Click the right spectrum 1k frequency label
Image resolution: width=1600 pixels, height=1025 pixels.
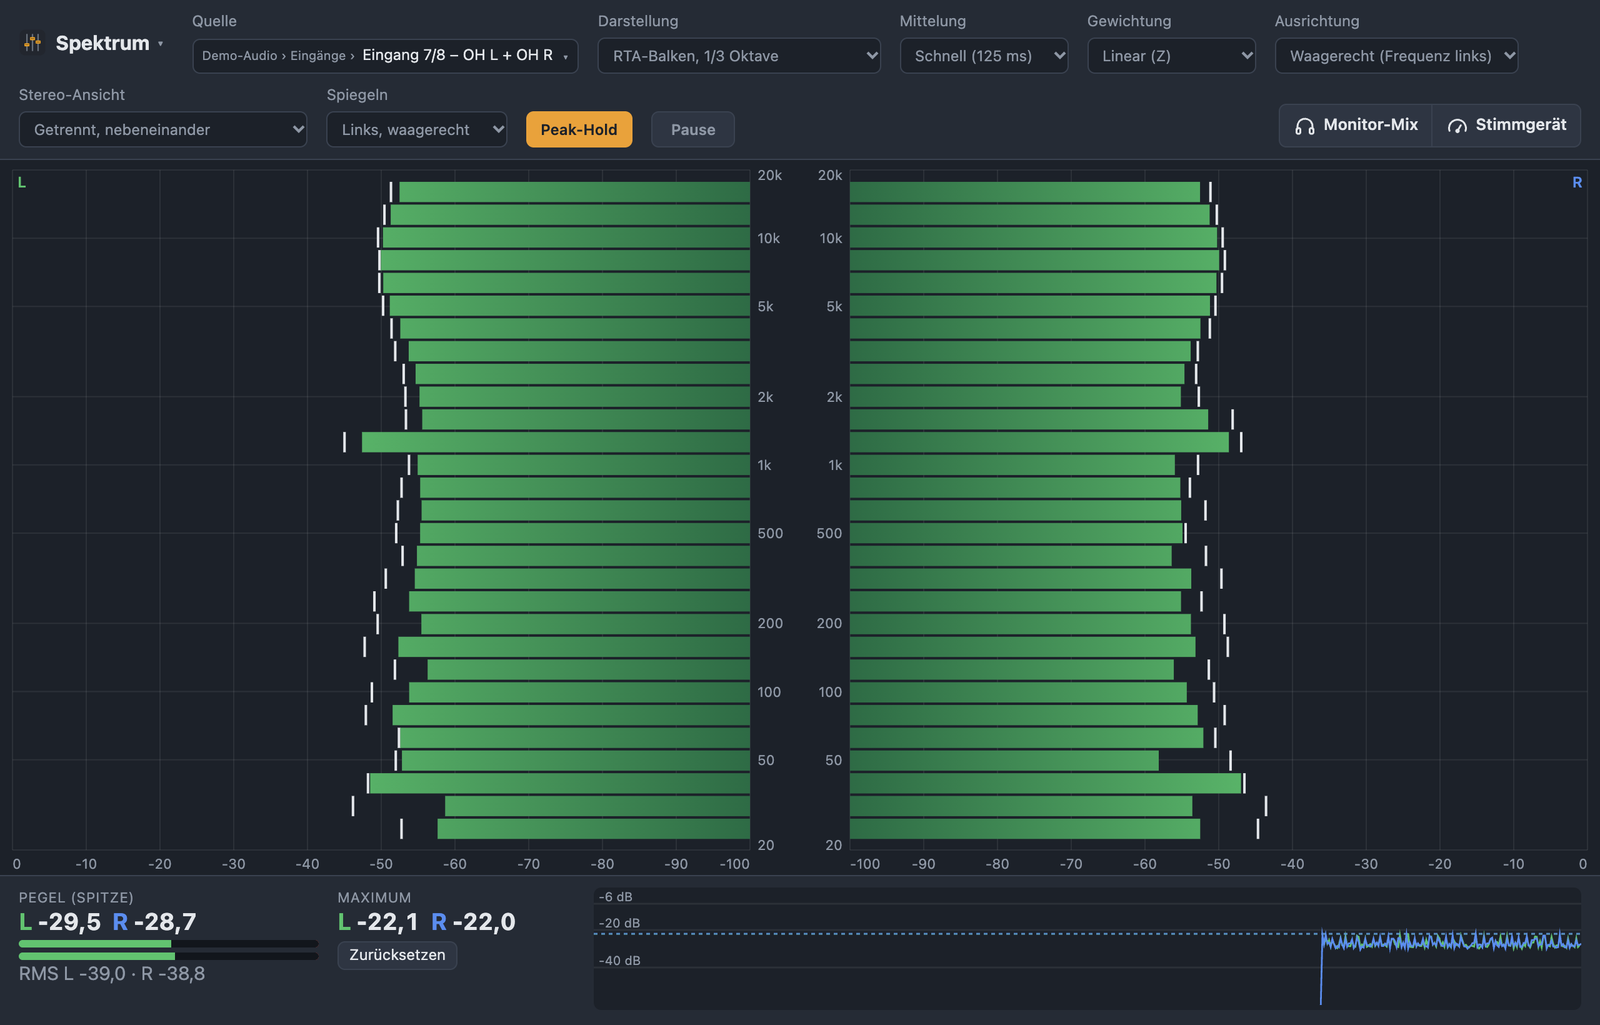(x=835, y=465)
